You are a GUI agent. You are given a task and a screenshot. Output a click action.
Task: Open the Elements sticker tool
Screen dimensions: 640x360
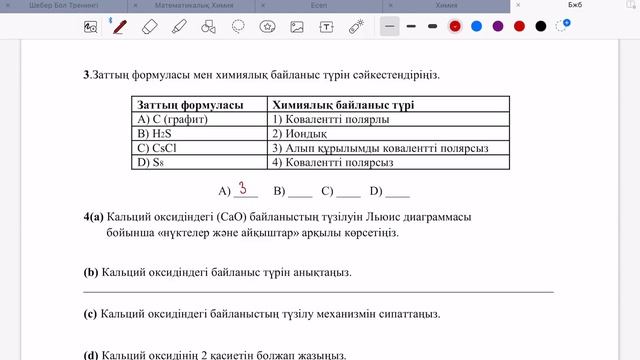tap(267, 27)
